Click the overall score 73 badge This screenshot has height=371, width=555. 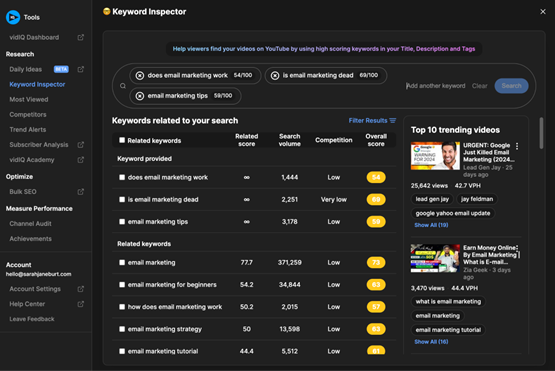click(376, 262)
